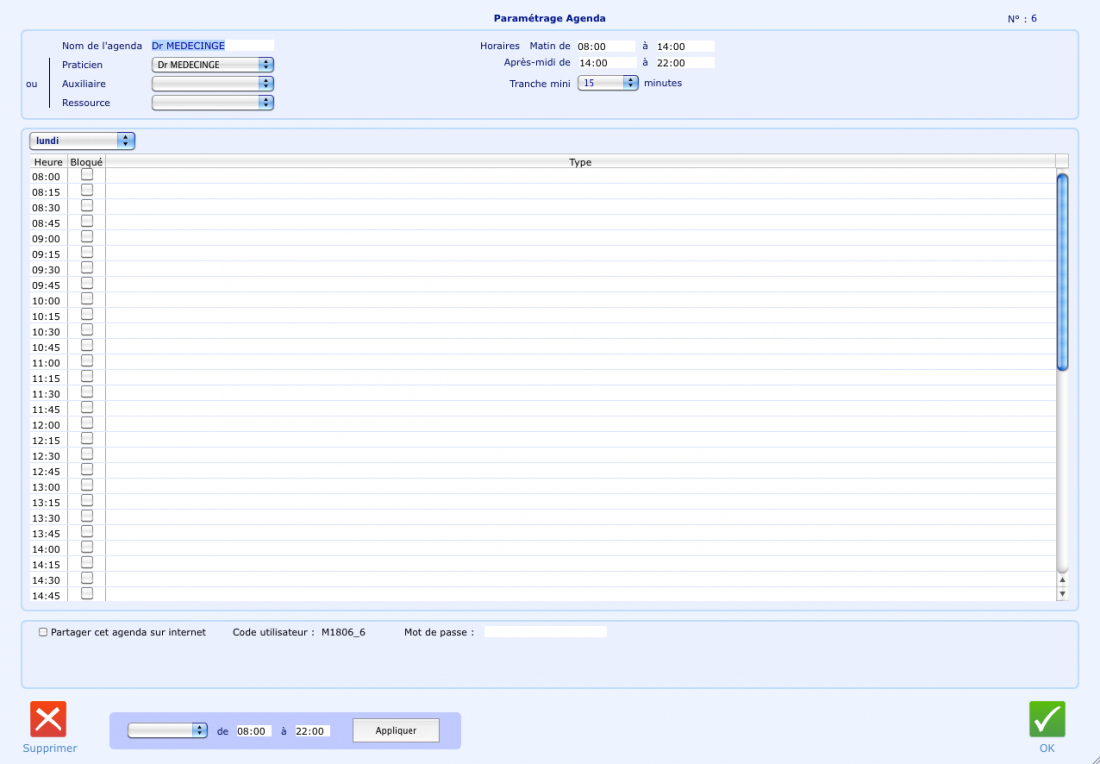
Task: Click the Après-midi end time 22:00 field
Action: click(x=685, y=62)
